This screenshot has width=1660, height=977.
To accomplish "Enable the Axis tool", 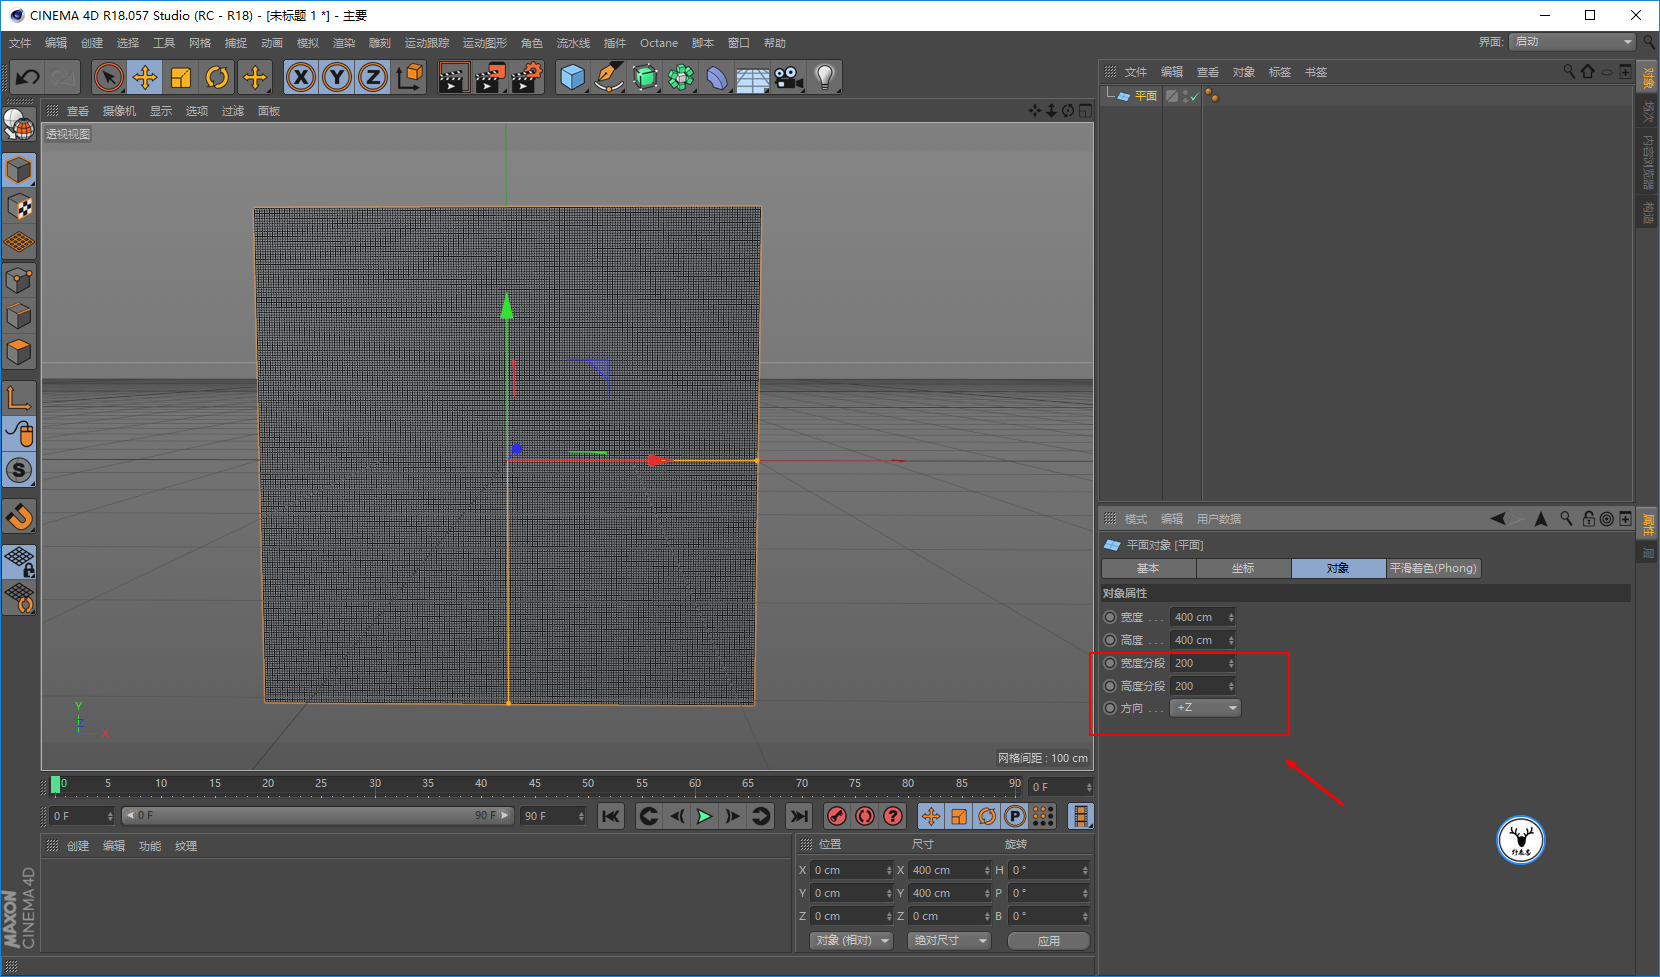I will (19, 398).
